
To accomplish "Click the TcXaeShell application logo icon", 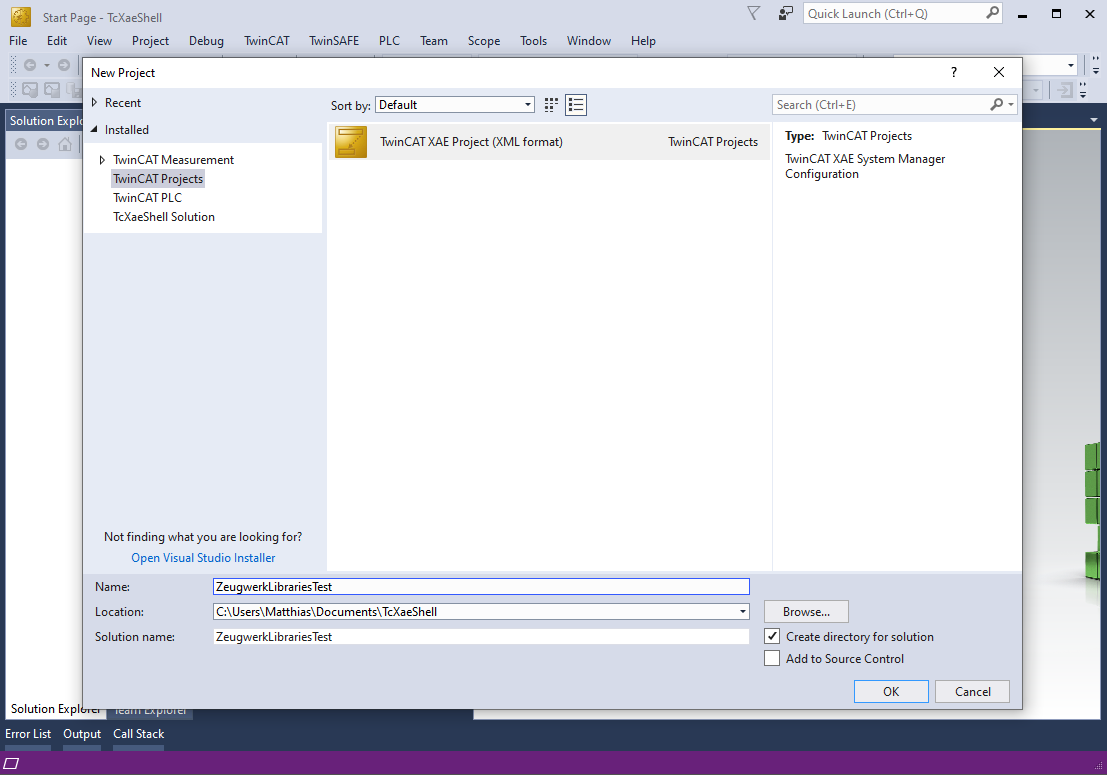I will tap(21, 16).
